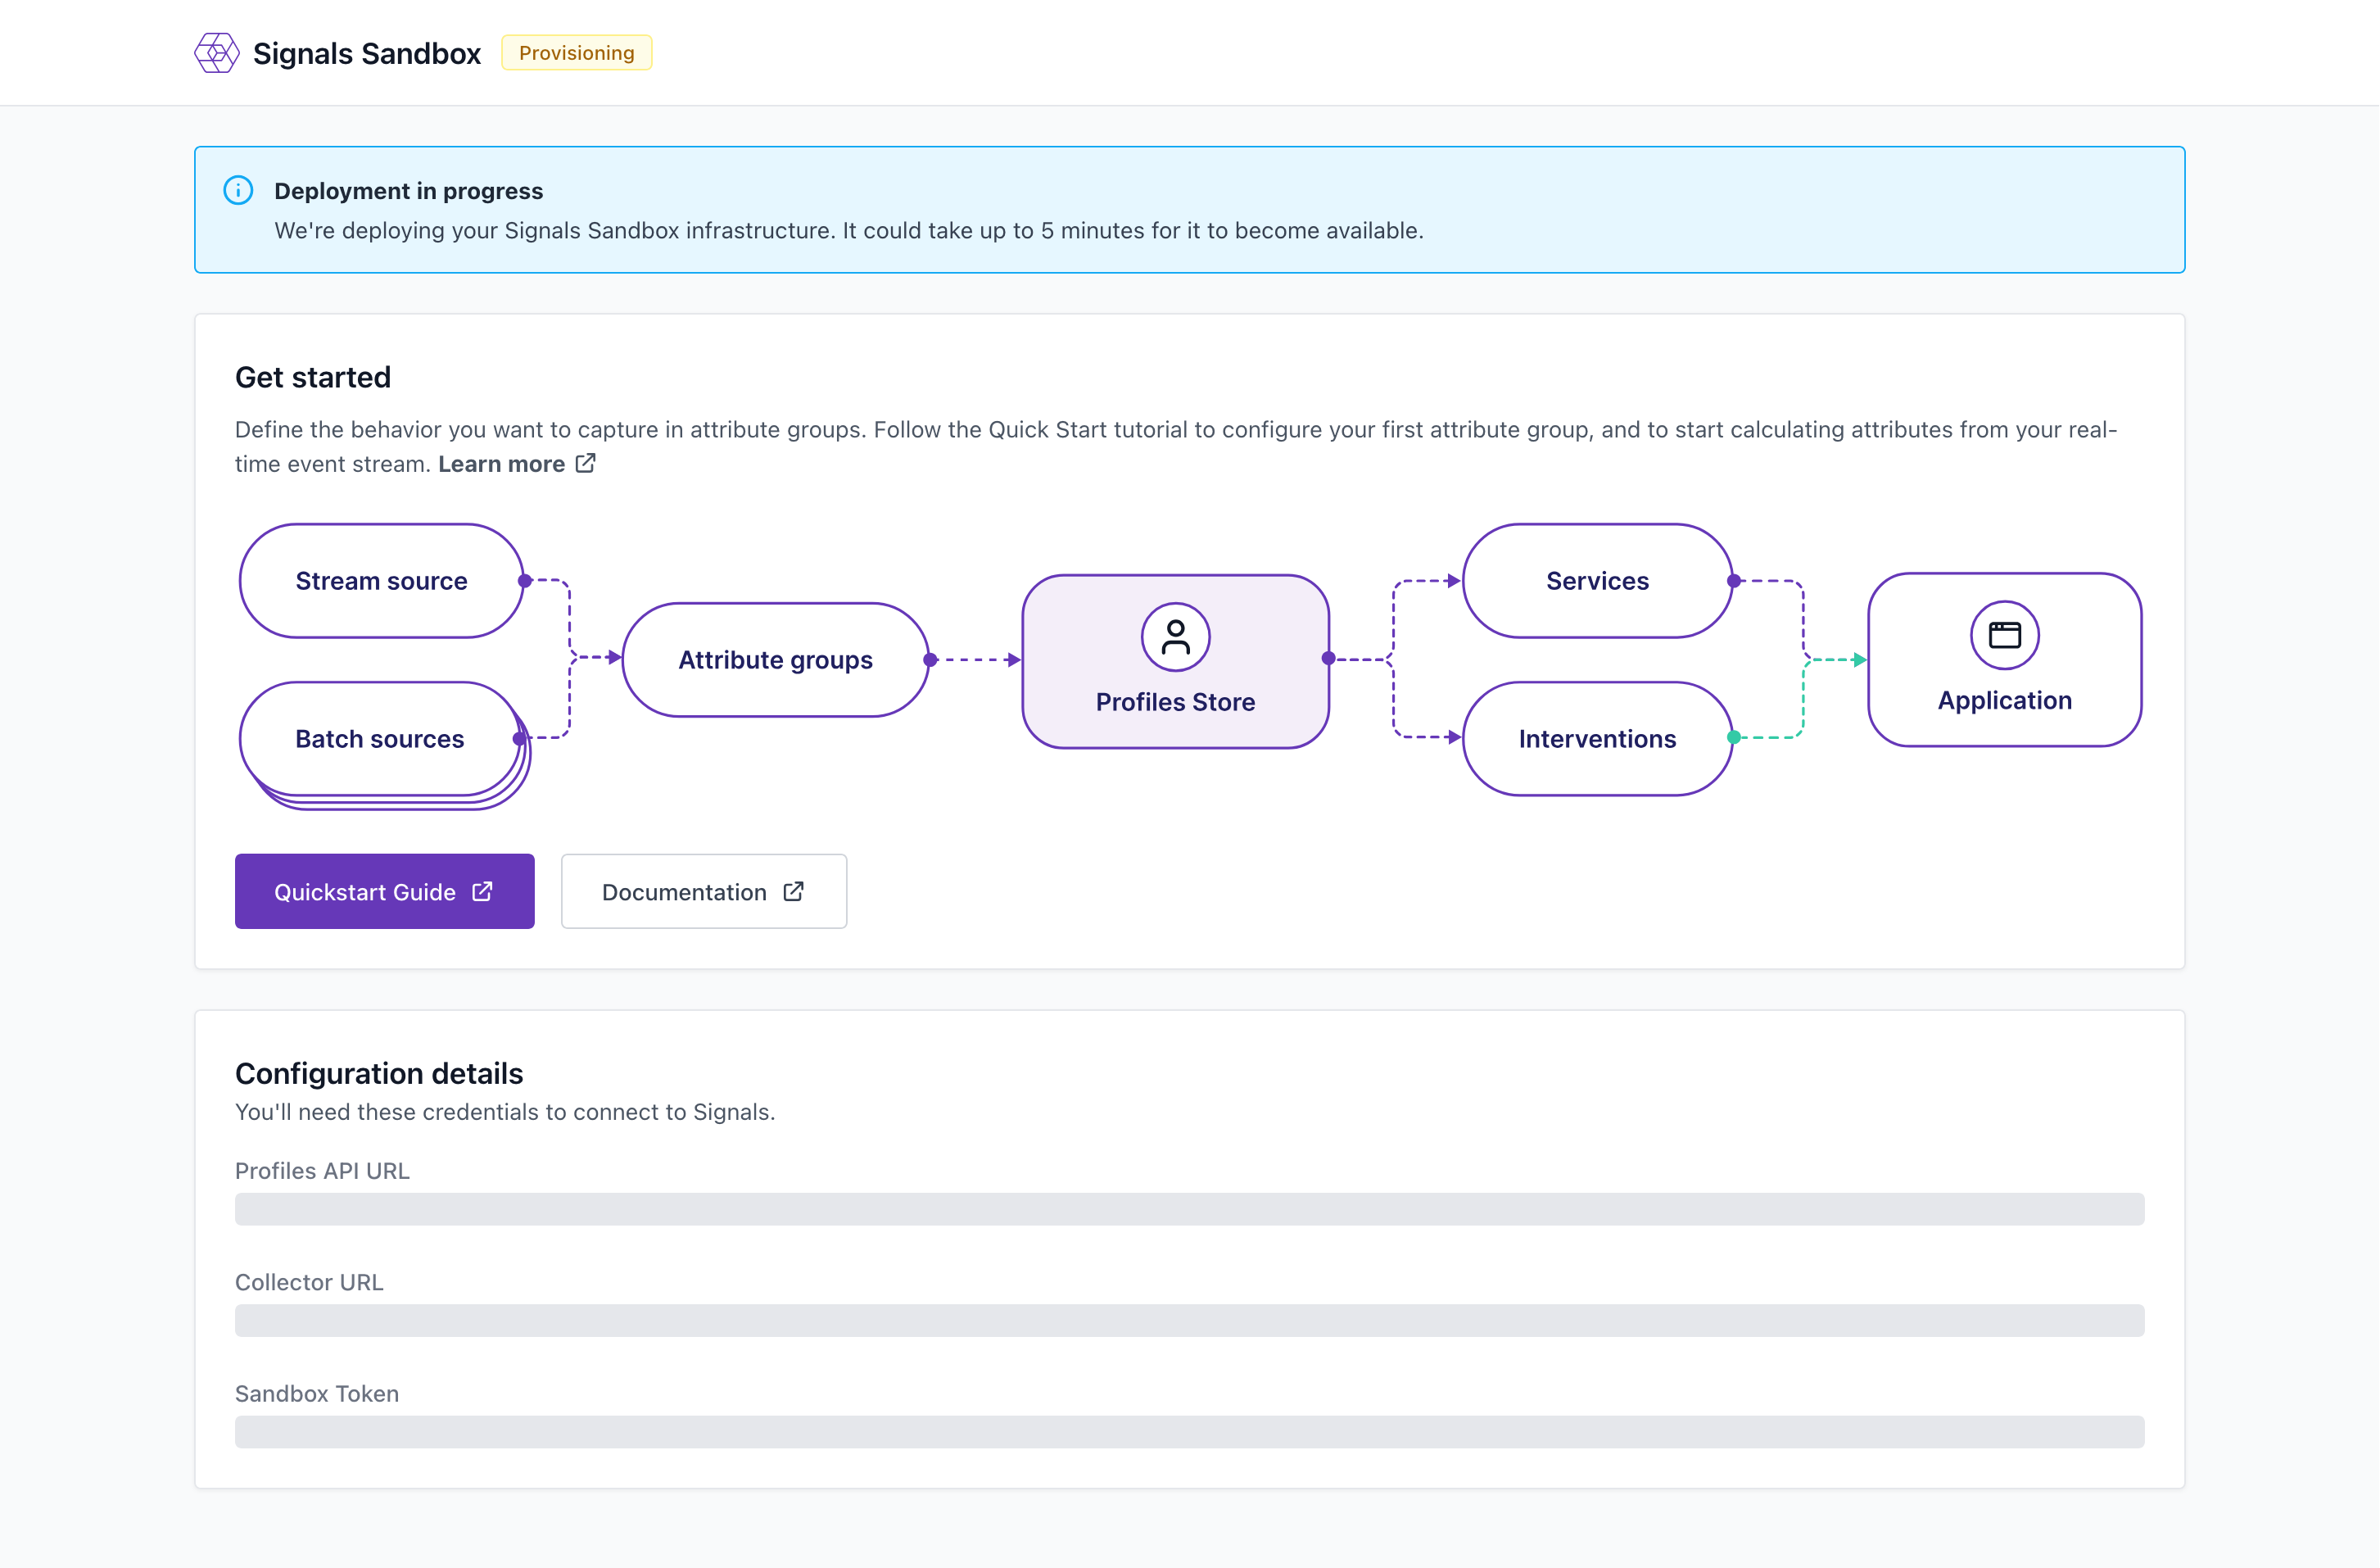
Task: Select the Attribute groups node
Action: click(775, 660)
